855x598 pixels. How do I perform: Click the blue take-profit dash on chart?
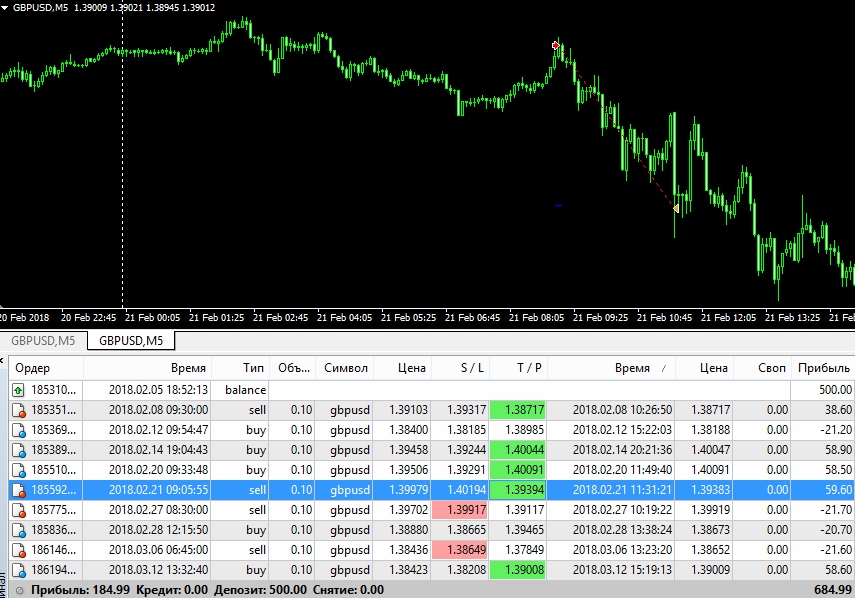557,205
